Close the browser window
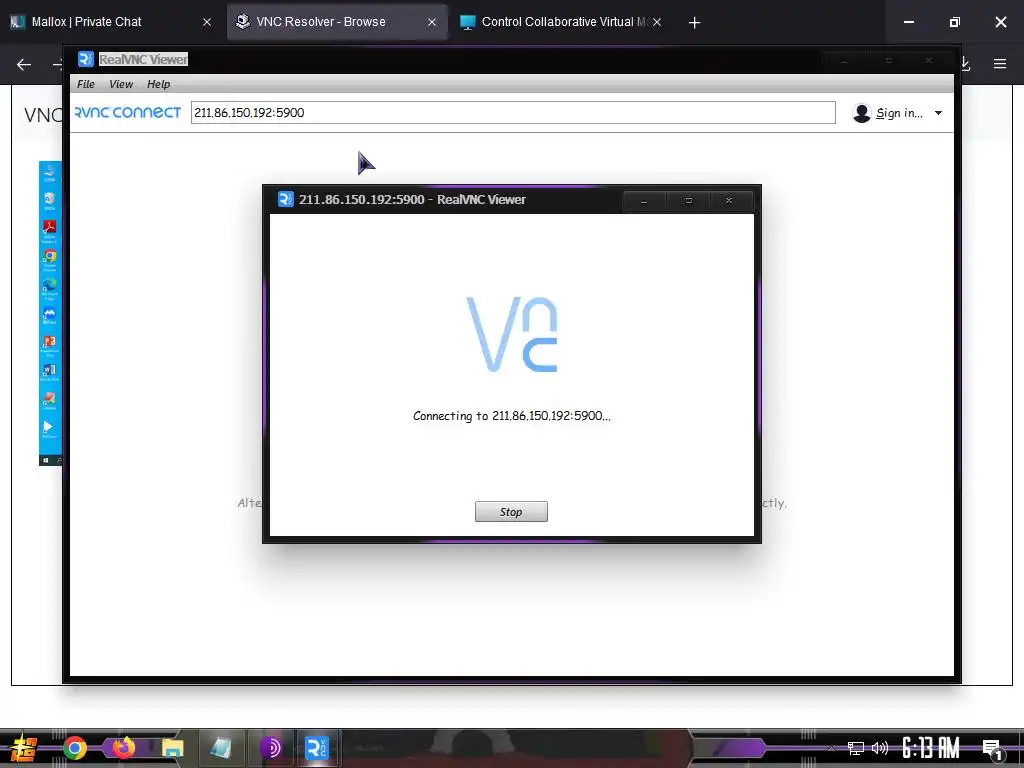Viewport: 1024px width, 768px height. 1000,22
